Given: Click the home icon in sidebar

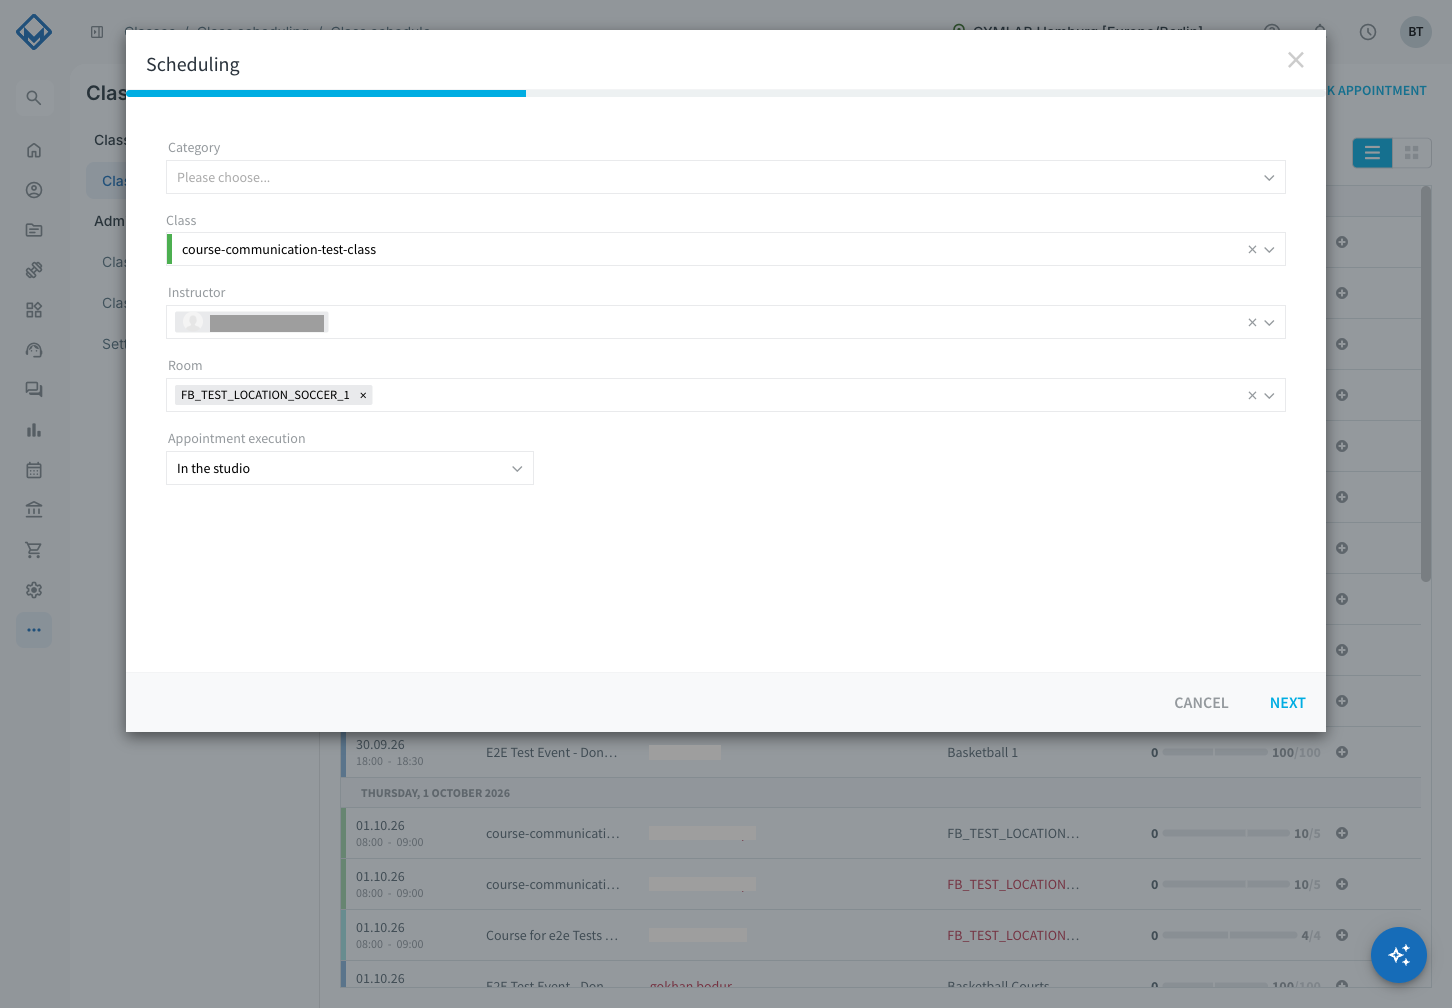Looking at the screenshot, I should point(34,150).
